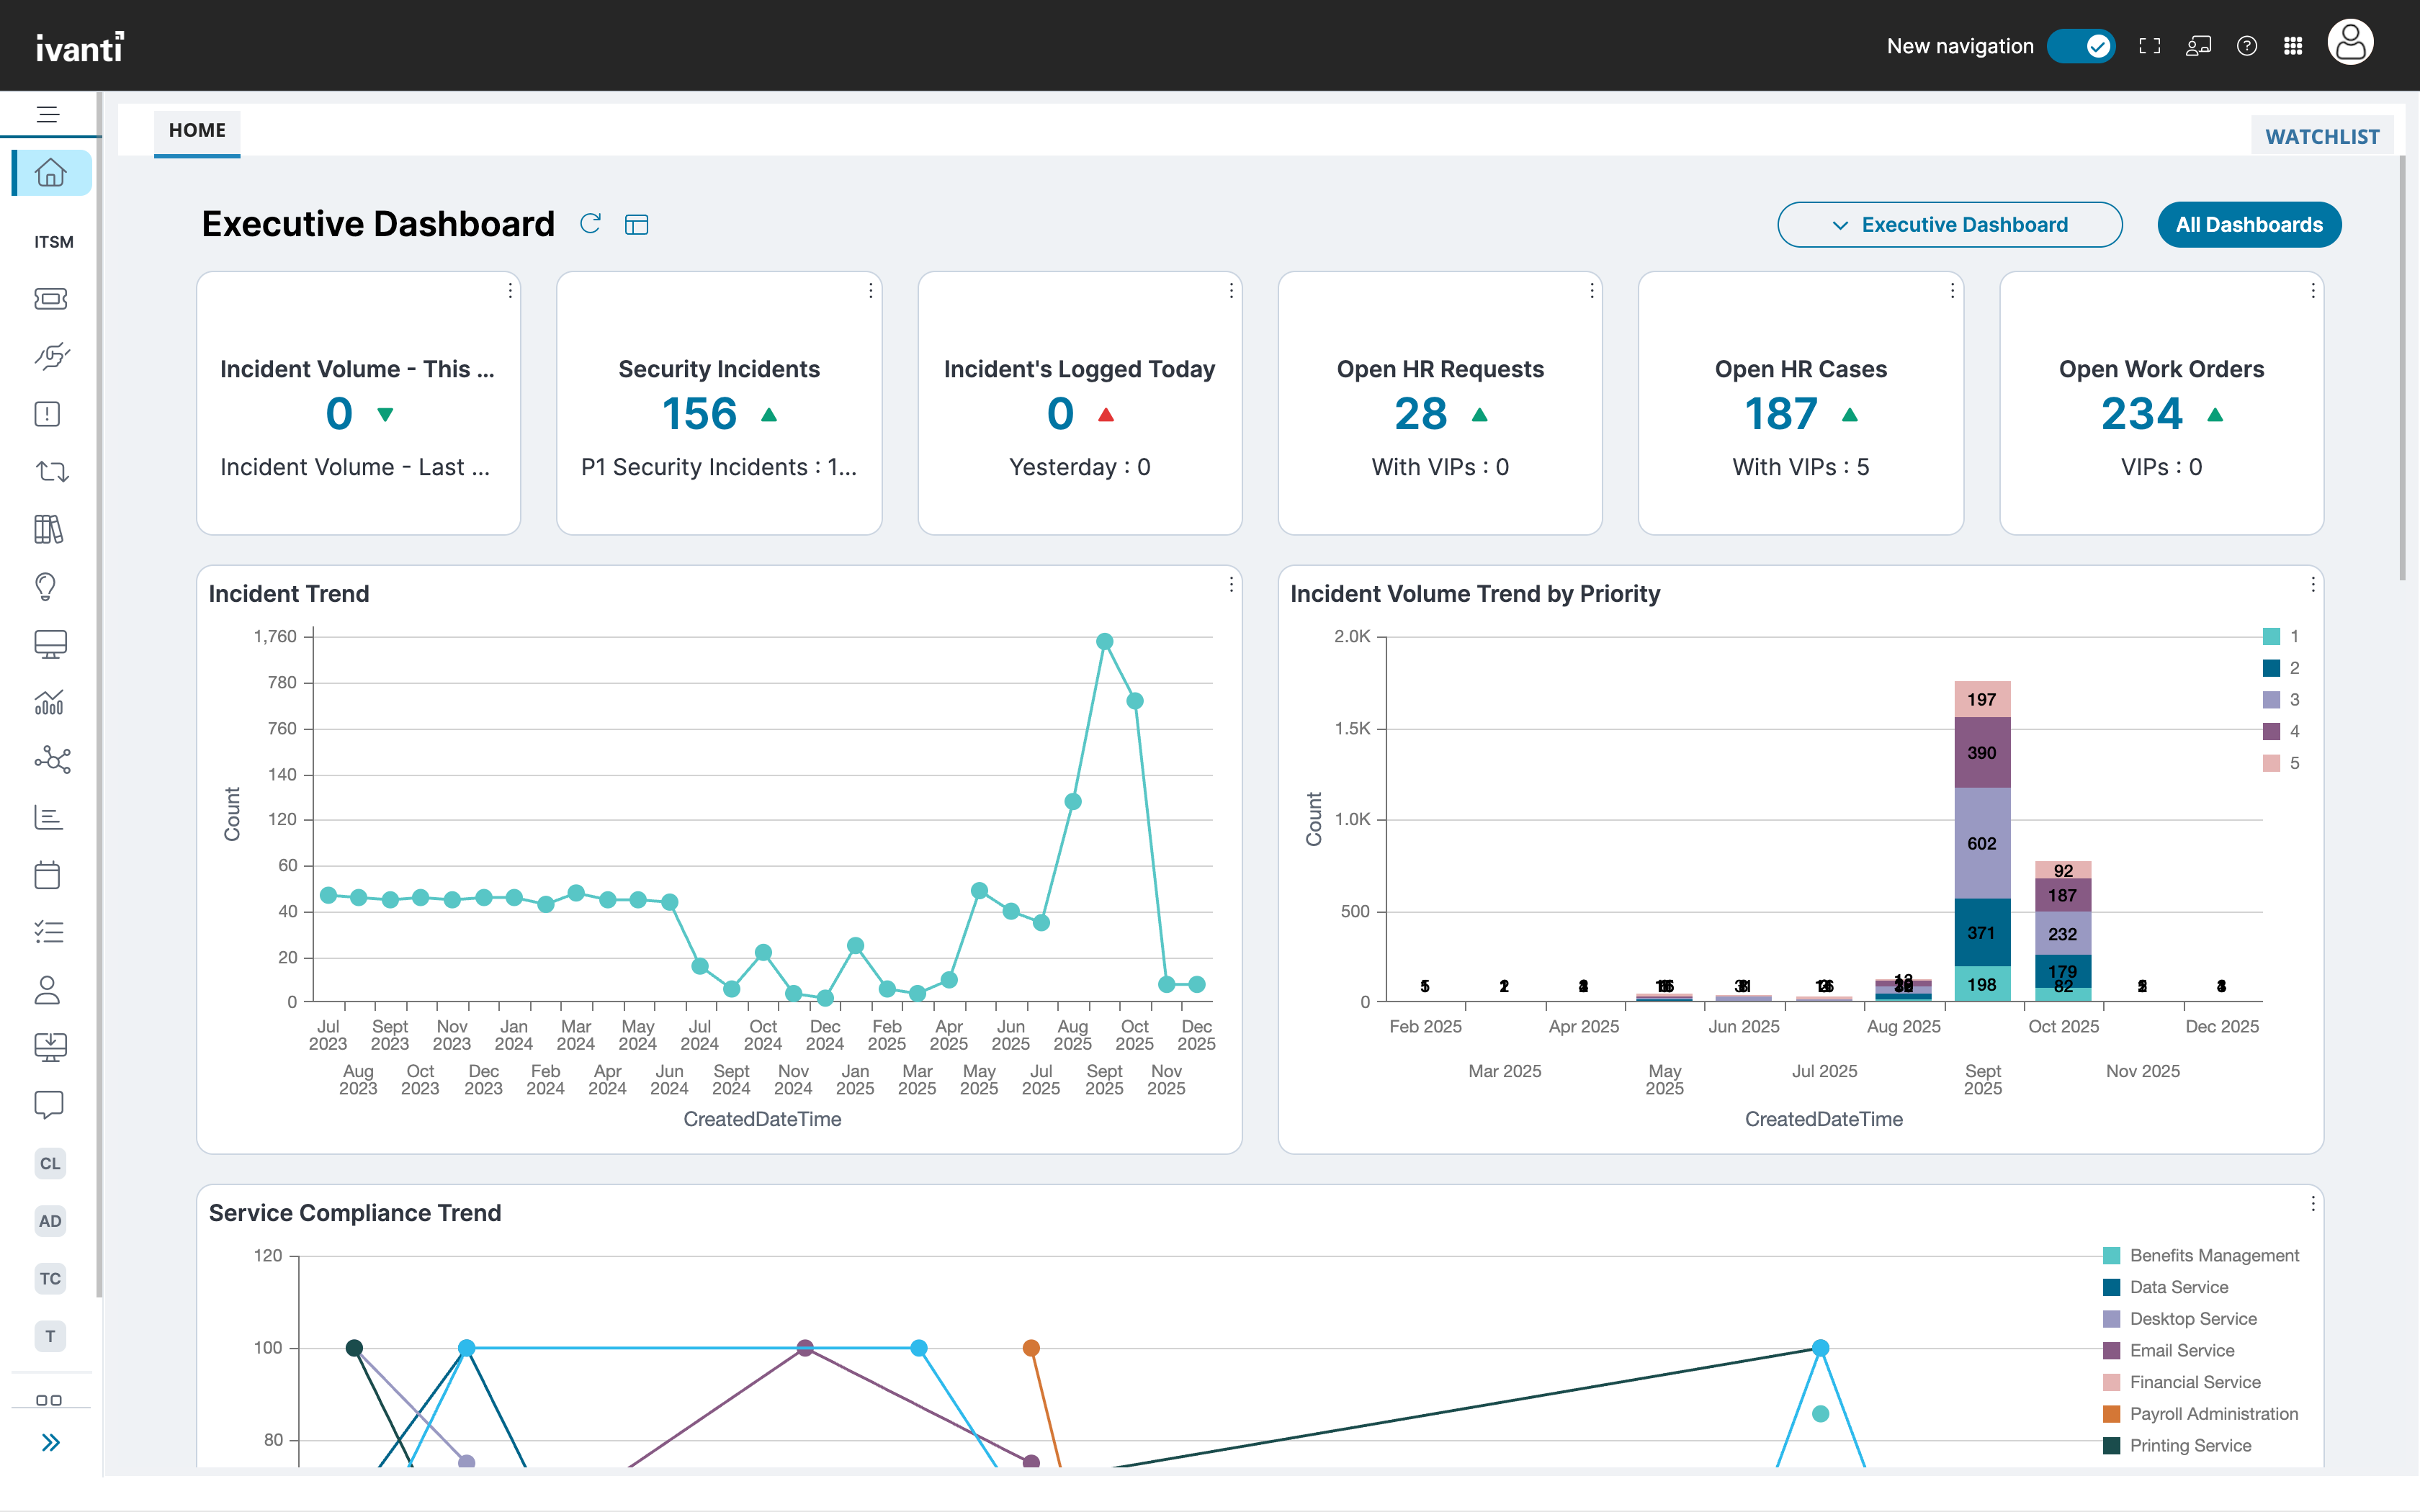Image resolution: width=2420 pixels, height=1512 pixels.
Task: Toggle Payroll Administration legend item
Action: 2201,1414
